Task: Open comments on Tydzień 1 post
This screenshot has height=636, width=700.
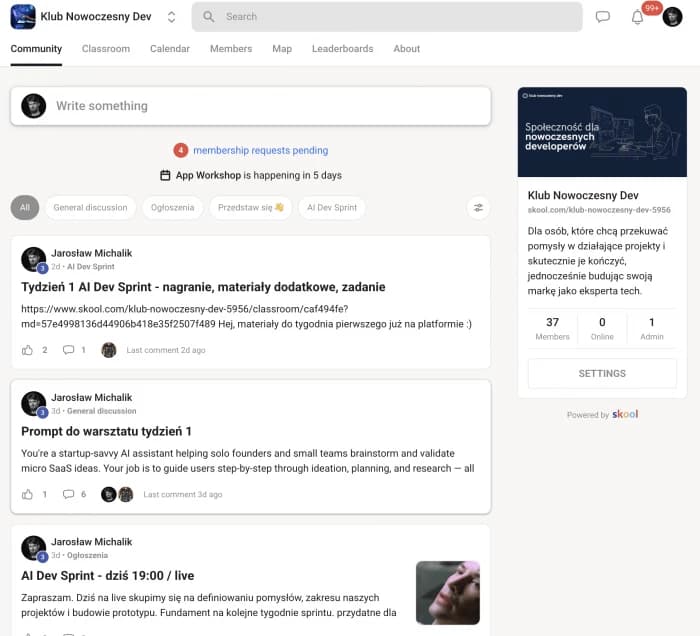Action: click(68, 350)
